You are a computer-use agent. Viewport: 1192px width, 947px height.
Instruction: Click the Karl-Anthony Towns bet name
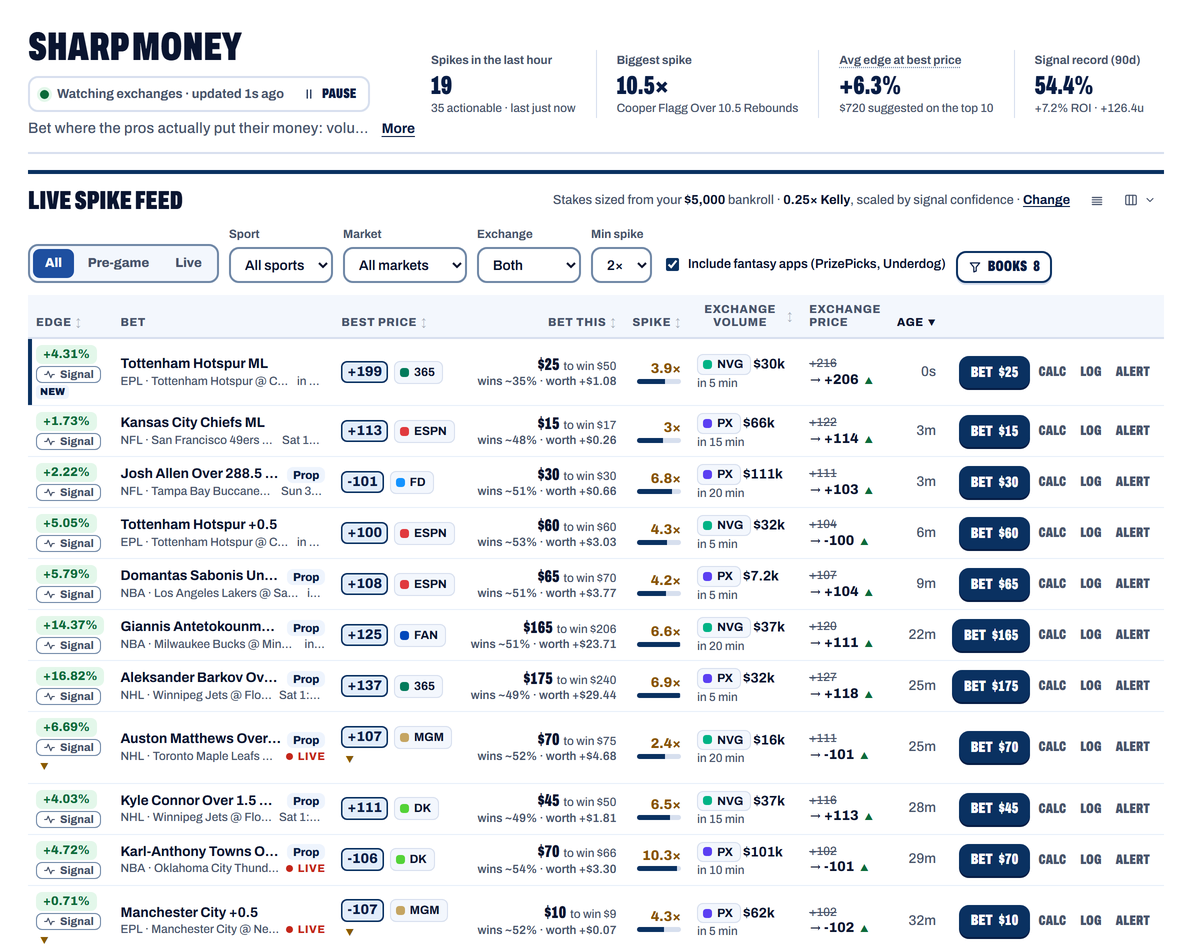199,851
